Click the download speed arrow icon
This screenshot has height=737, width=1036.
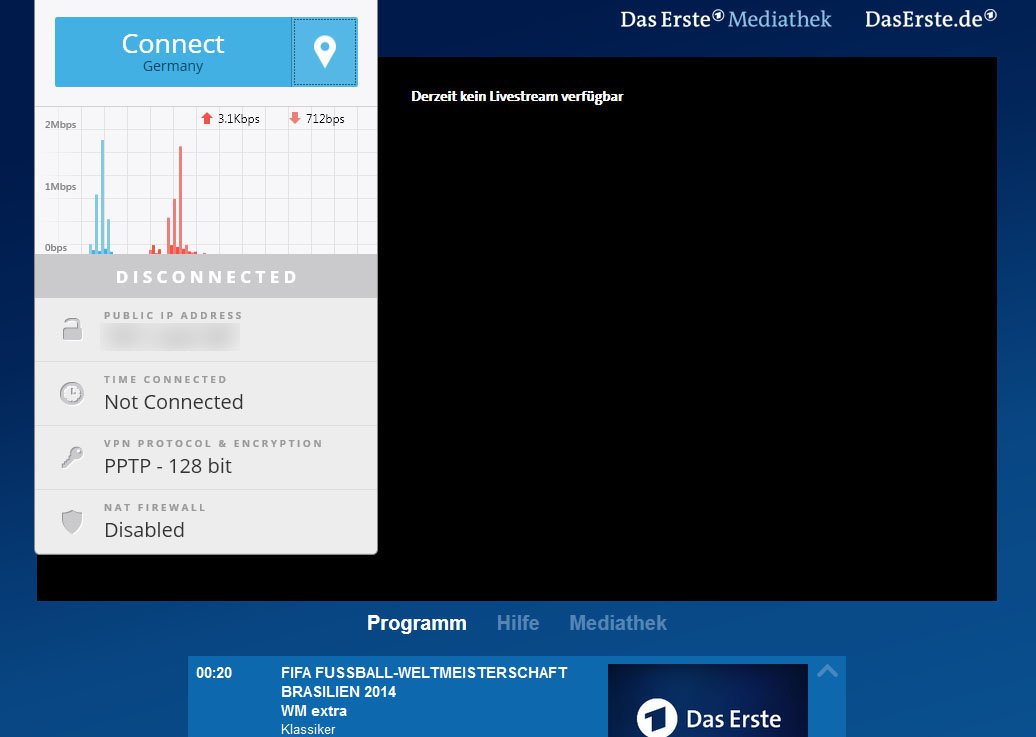pyautogui.click(x=295, y=118)
